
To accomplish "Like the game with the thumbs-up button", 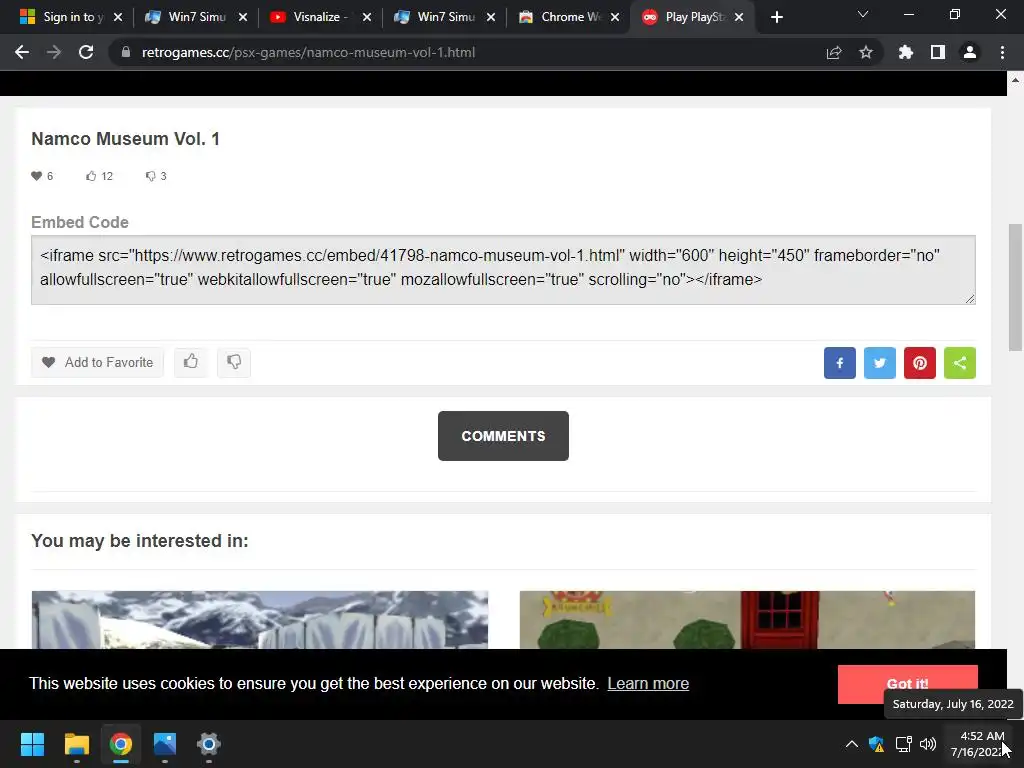I will 191,362.
